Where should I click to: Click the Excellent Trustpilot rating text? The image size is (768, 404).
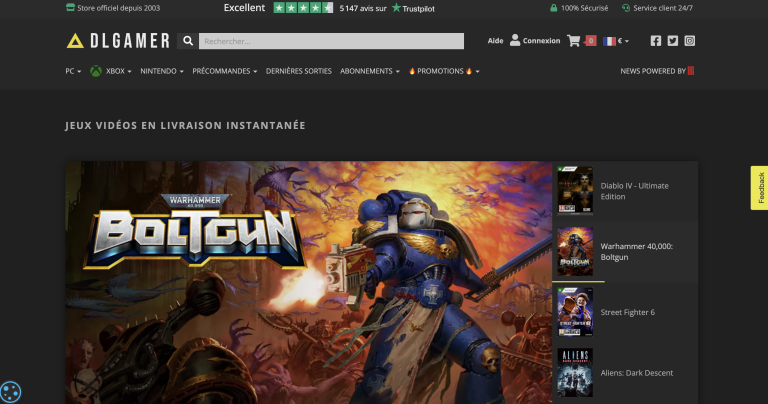[x=244, y=8]
